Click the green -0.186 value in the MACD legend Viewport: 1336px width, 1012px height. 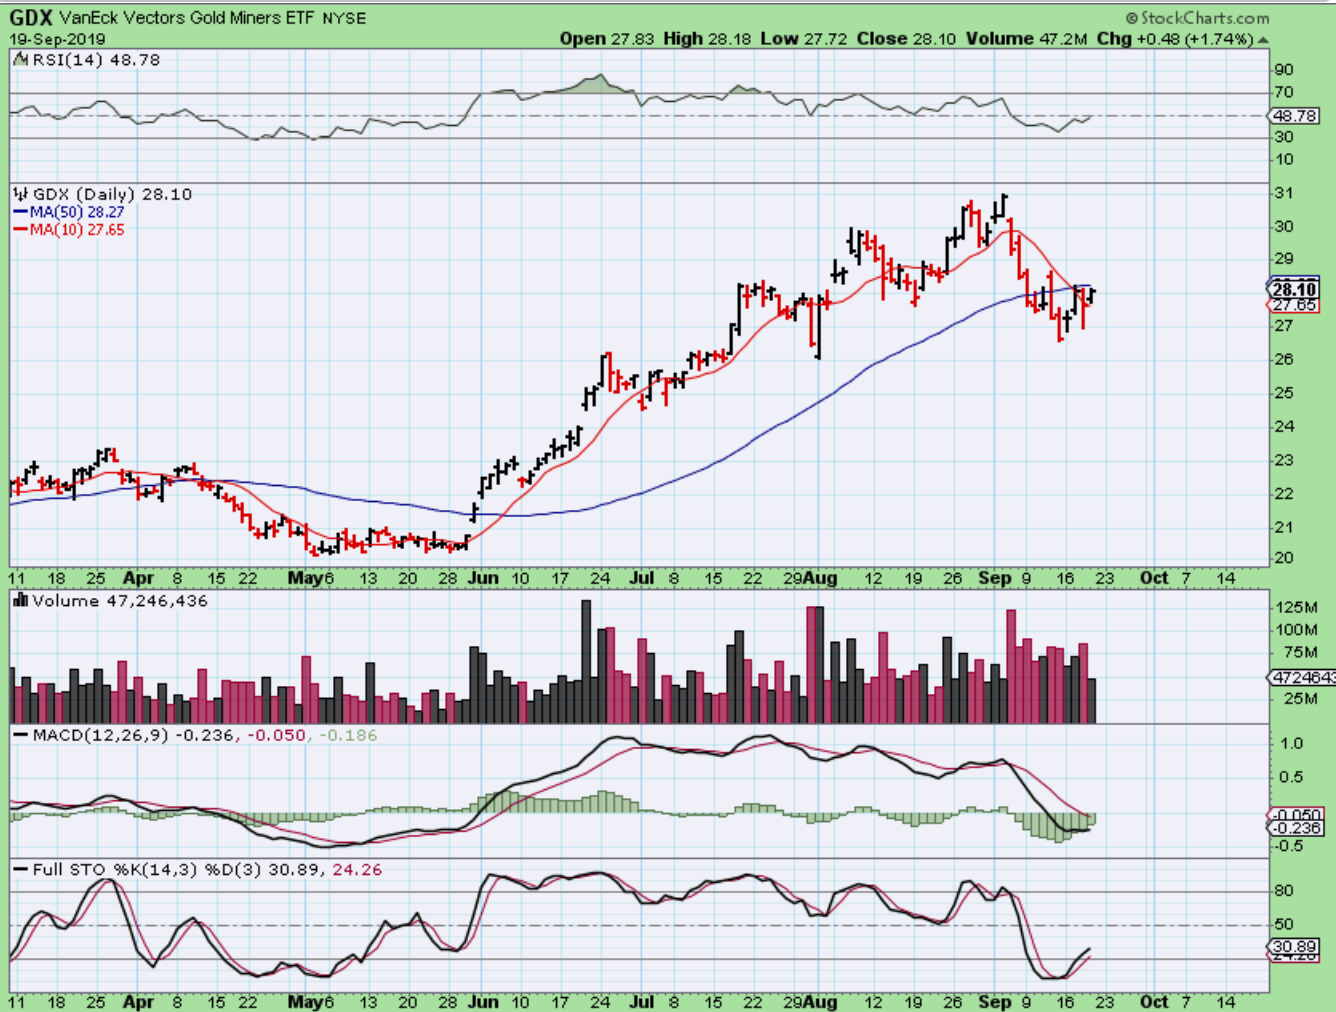(348, 735)
